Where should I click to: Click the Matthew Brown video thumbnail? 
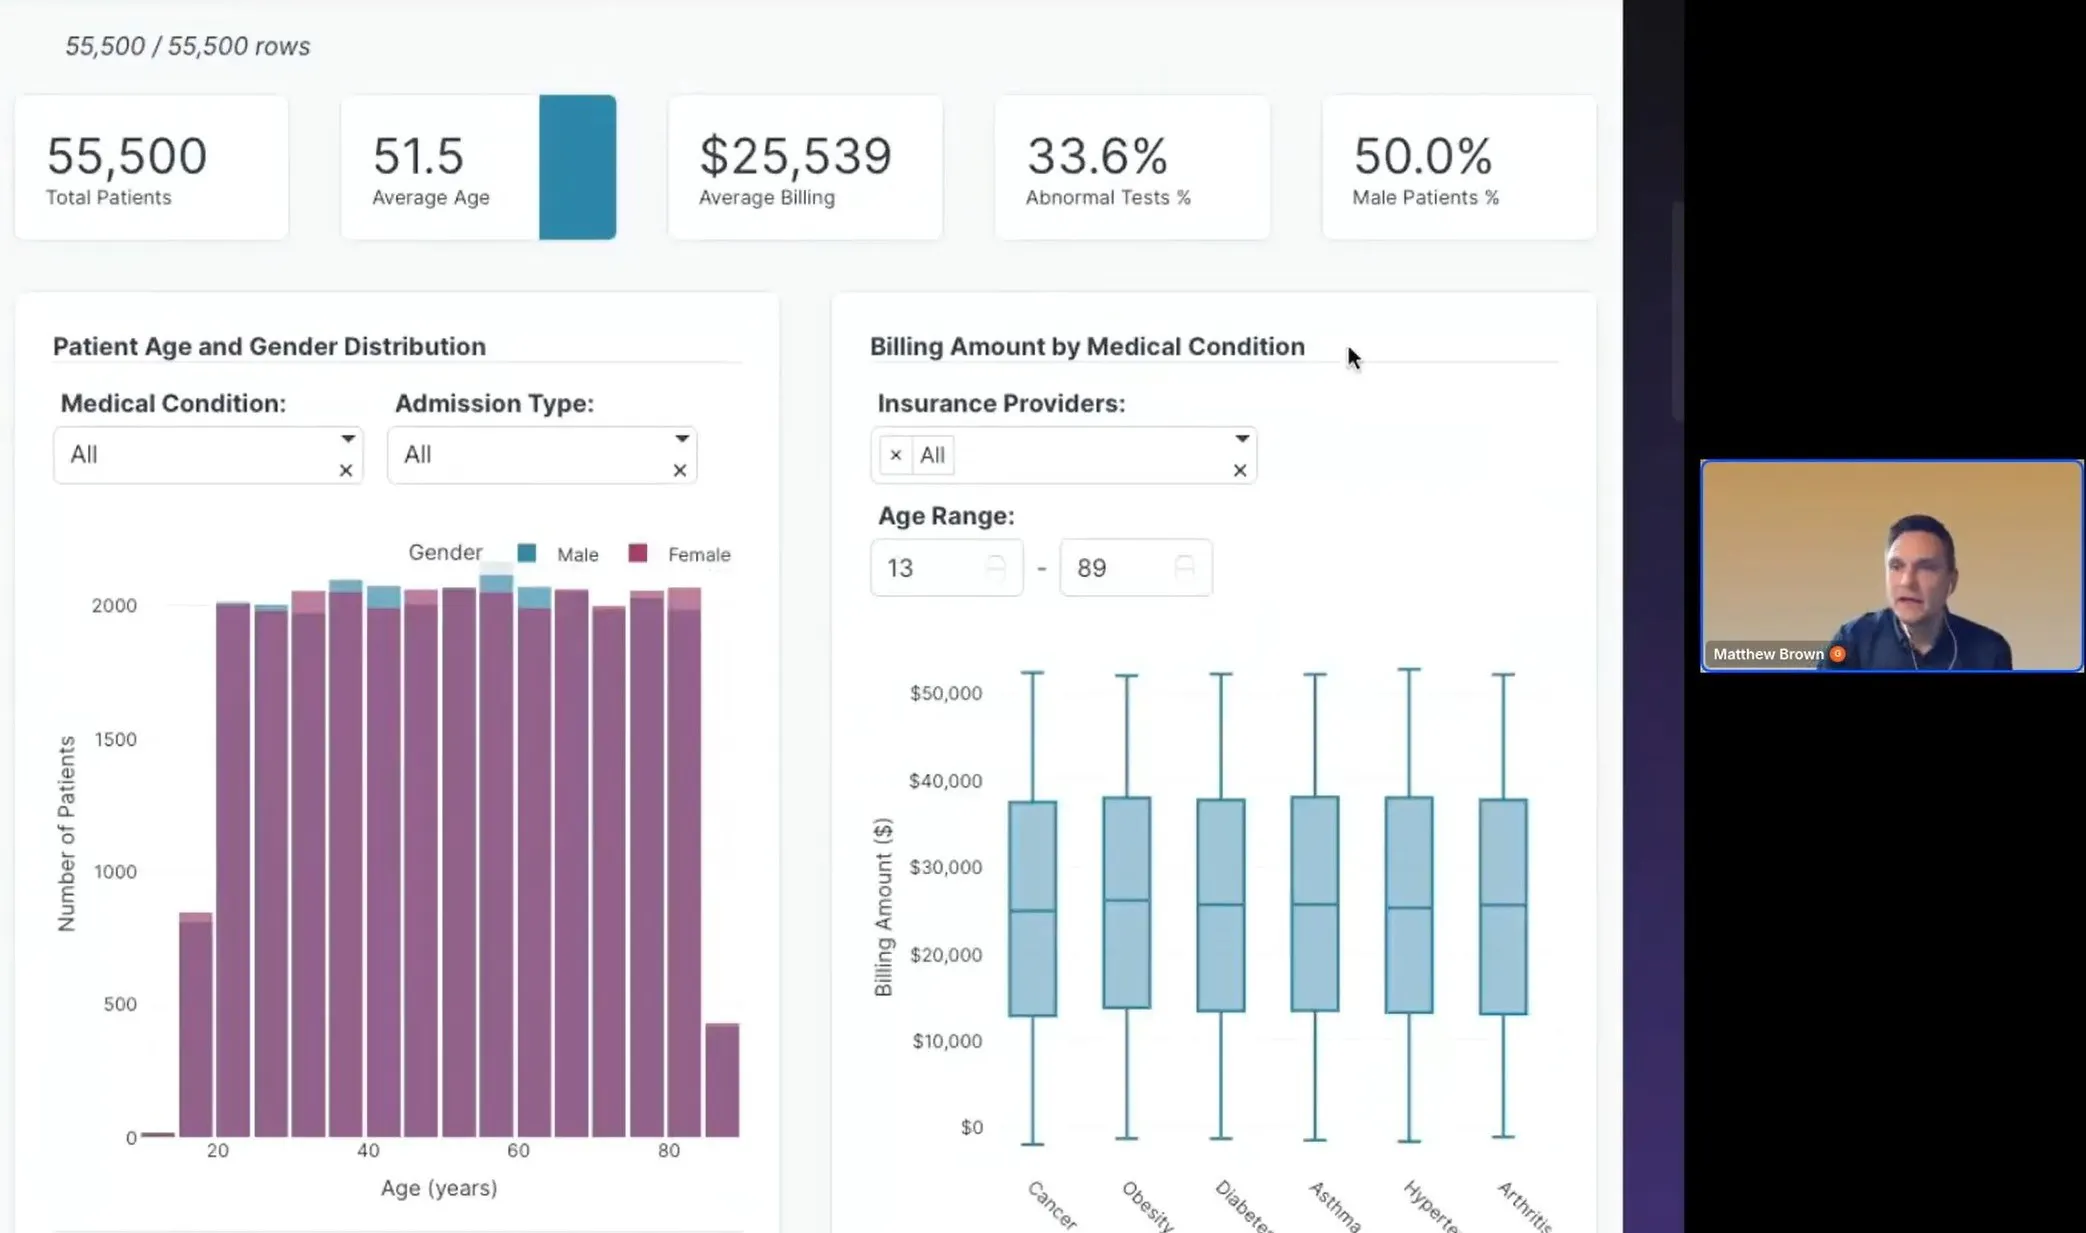[1892, 566]
